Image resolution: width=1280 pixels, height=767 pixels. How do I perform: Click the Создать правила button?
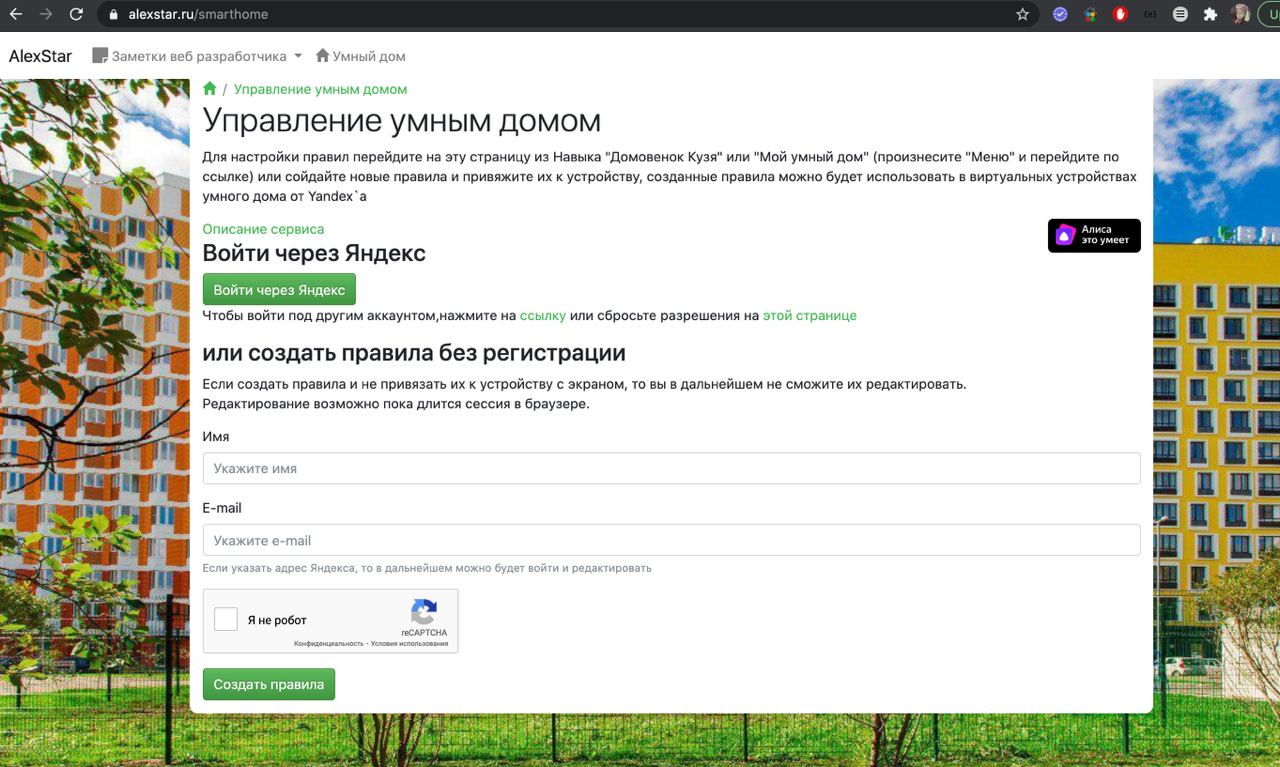[268, 685]
